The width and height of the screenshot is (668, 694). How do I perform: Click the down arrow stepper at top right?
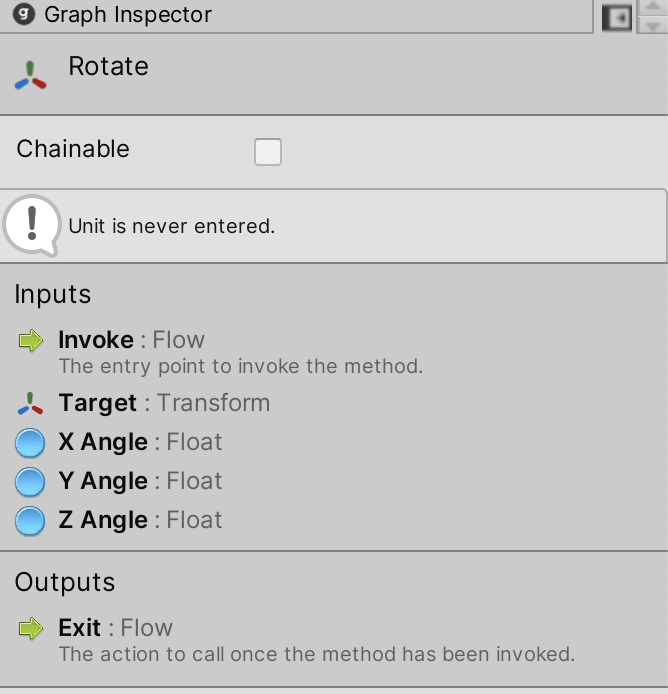tap(652, 25)
